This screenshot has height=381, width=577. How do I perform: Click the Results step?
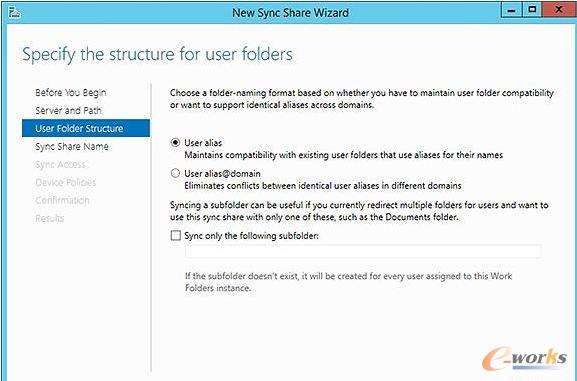coord(50,218)
